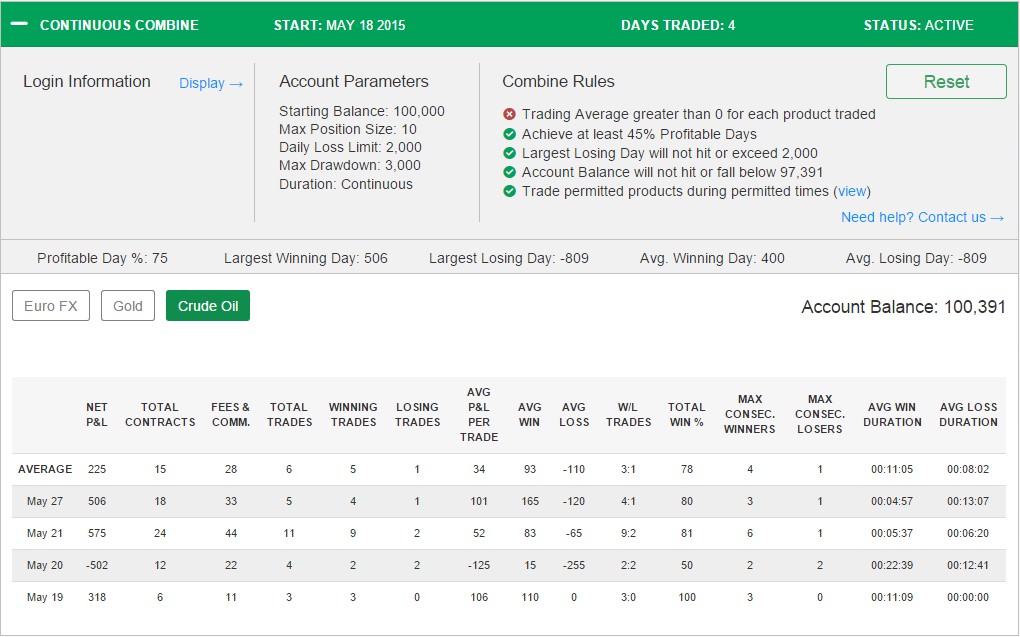Click Profitable Day %: 75 statistic

[x=102, y=258]
